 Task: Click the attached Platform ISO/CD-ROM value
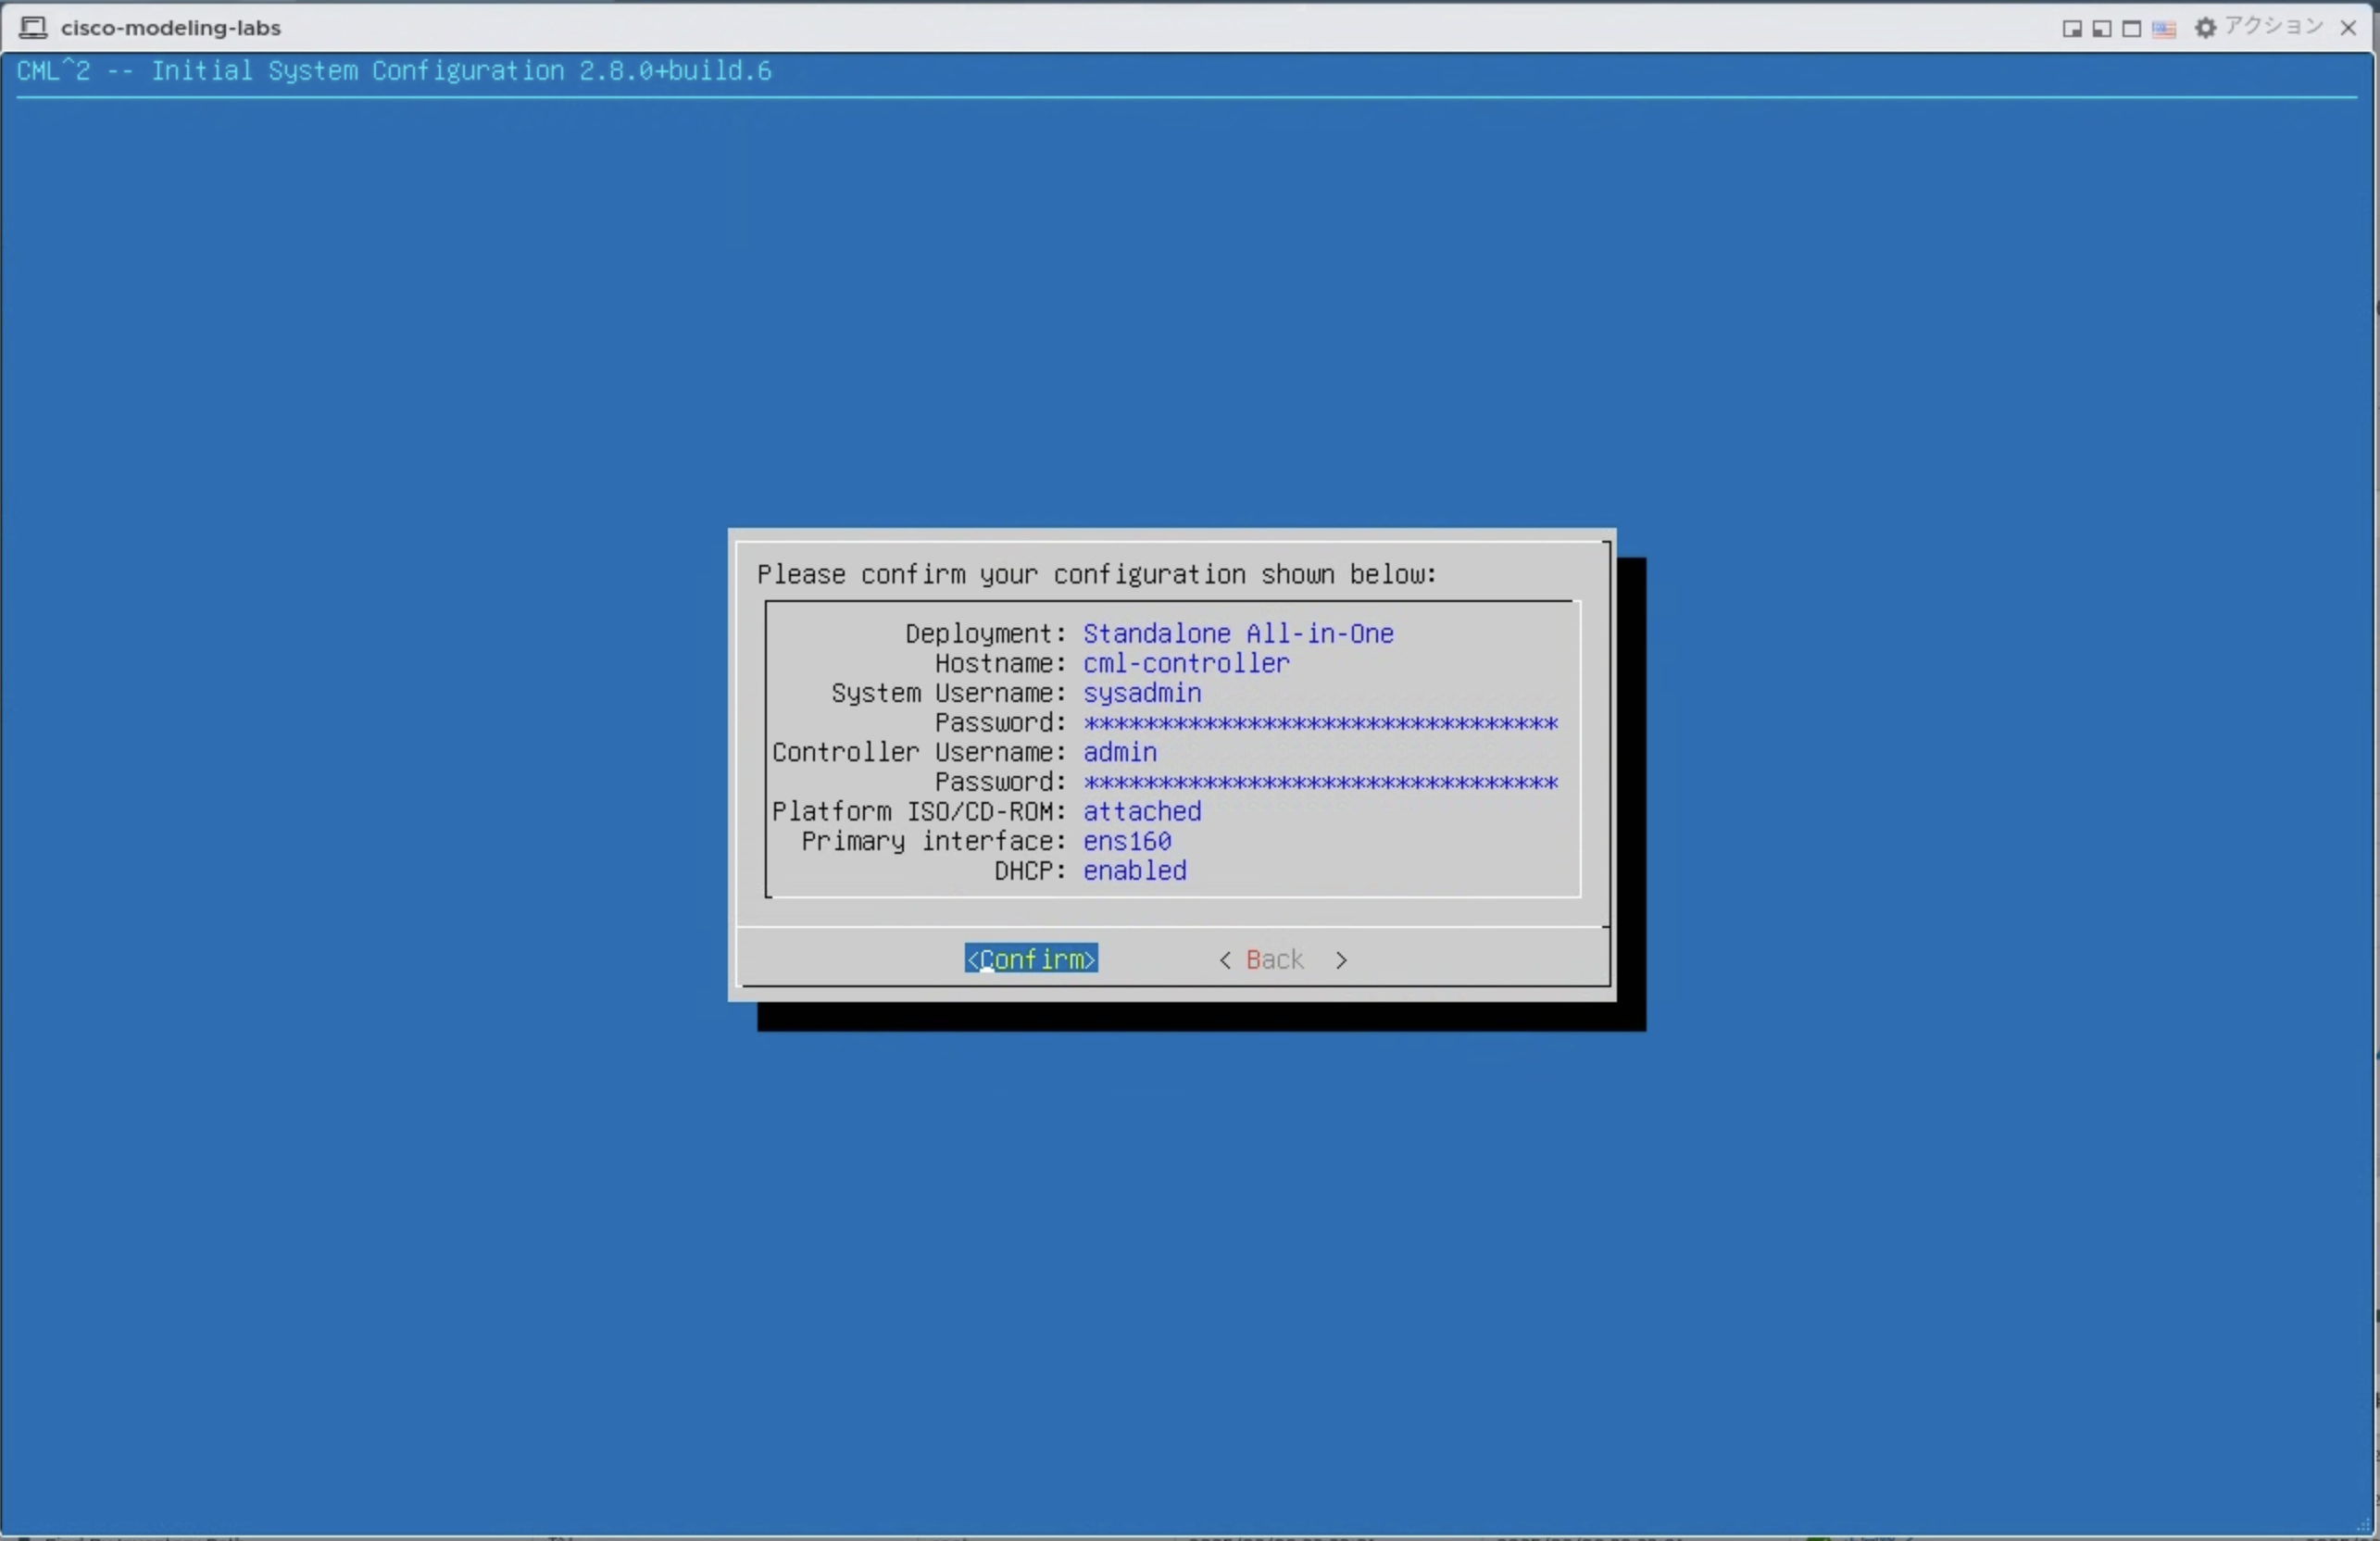[x=1142, y=811]
